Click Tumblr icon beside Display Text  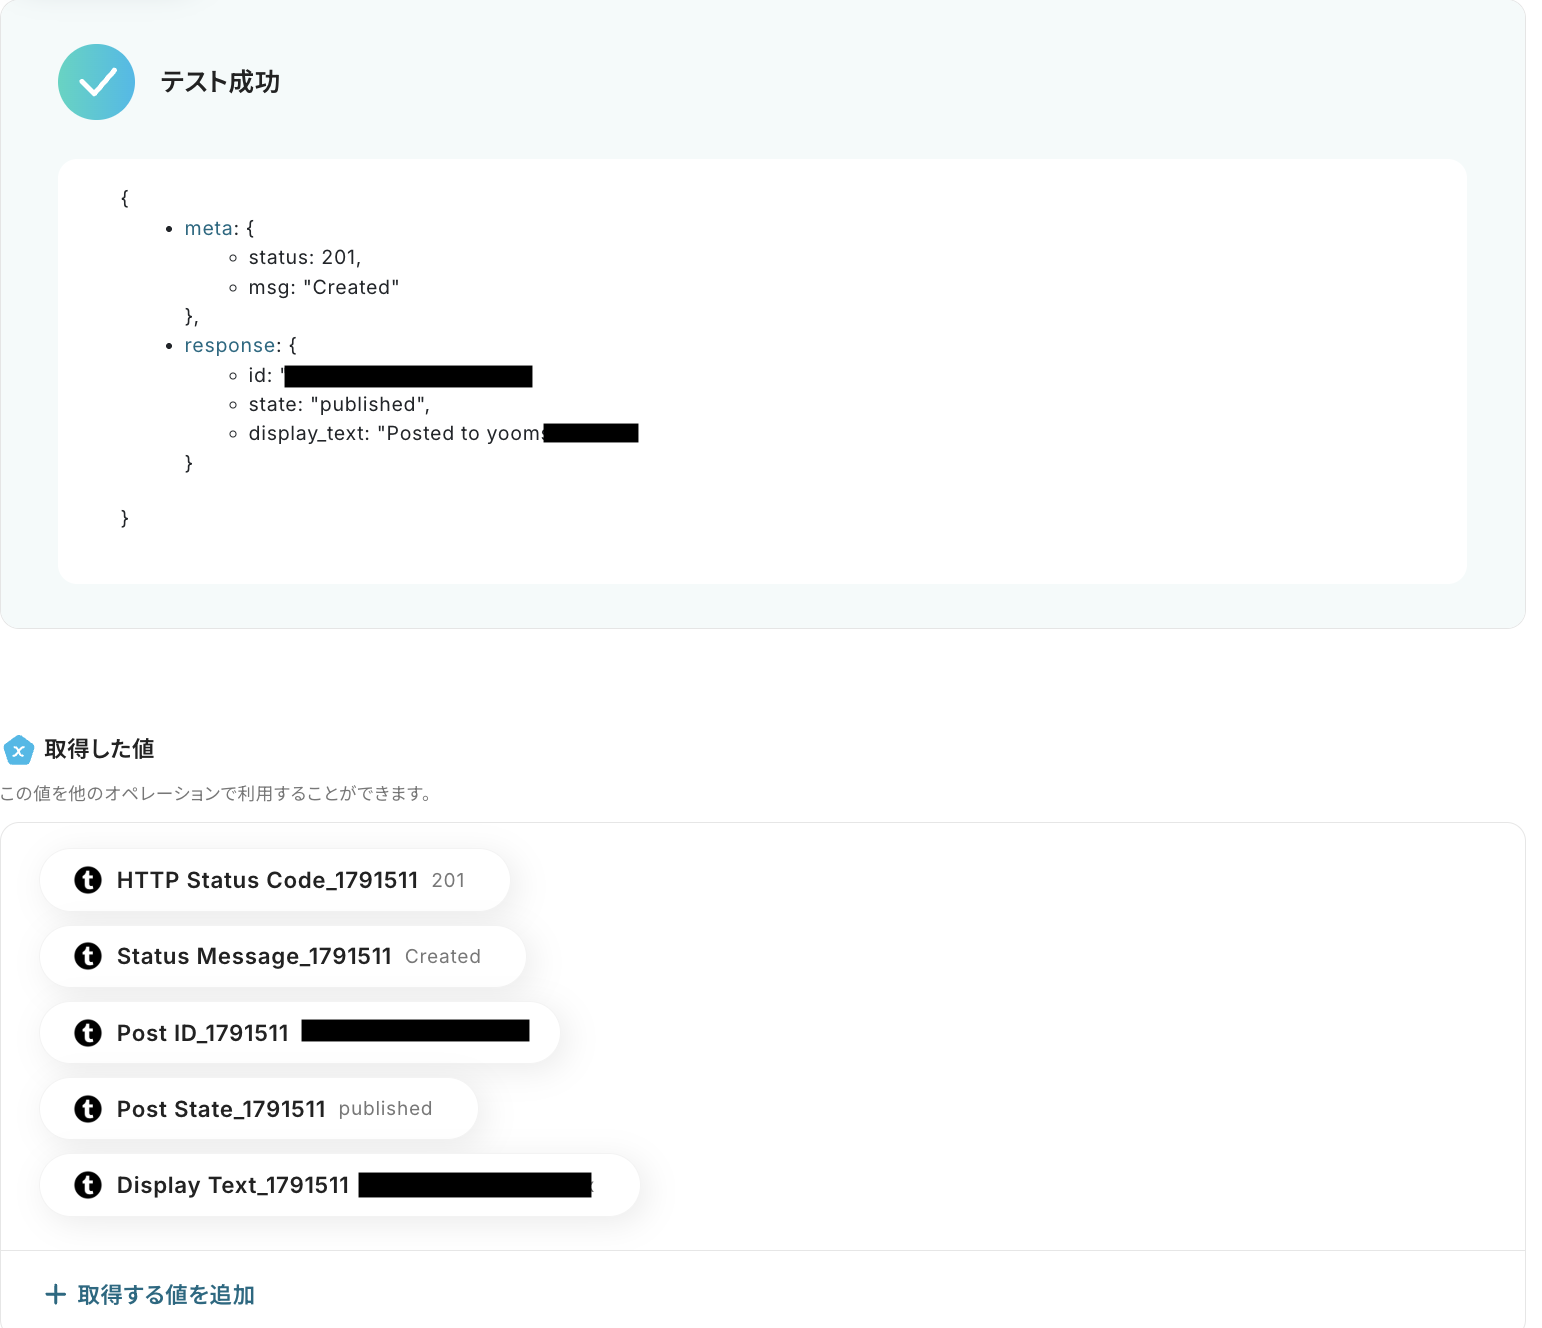click(88, 1185)
